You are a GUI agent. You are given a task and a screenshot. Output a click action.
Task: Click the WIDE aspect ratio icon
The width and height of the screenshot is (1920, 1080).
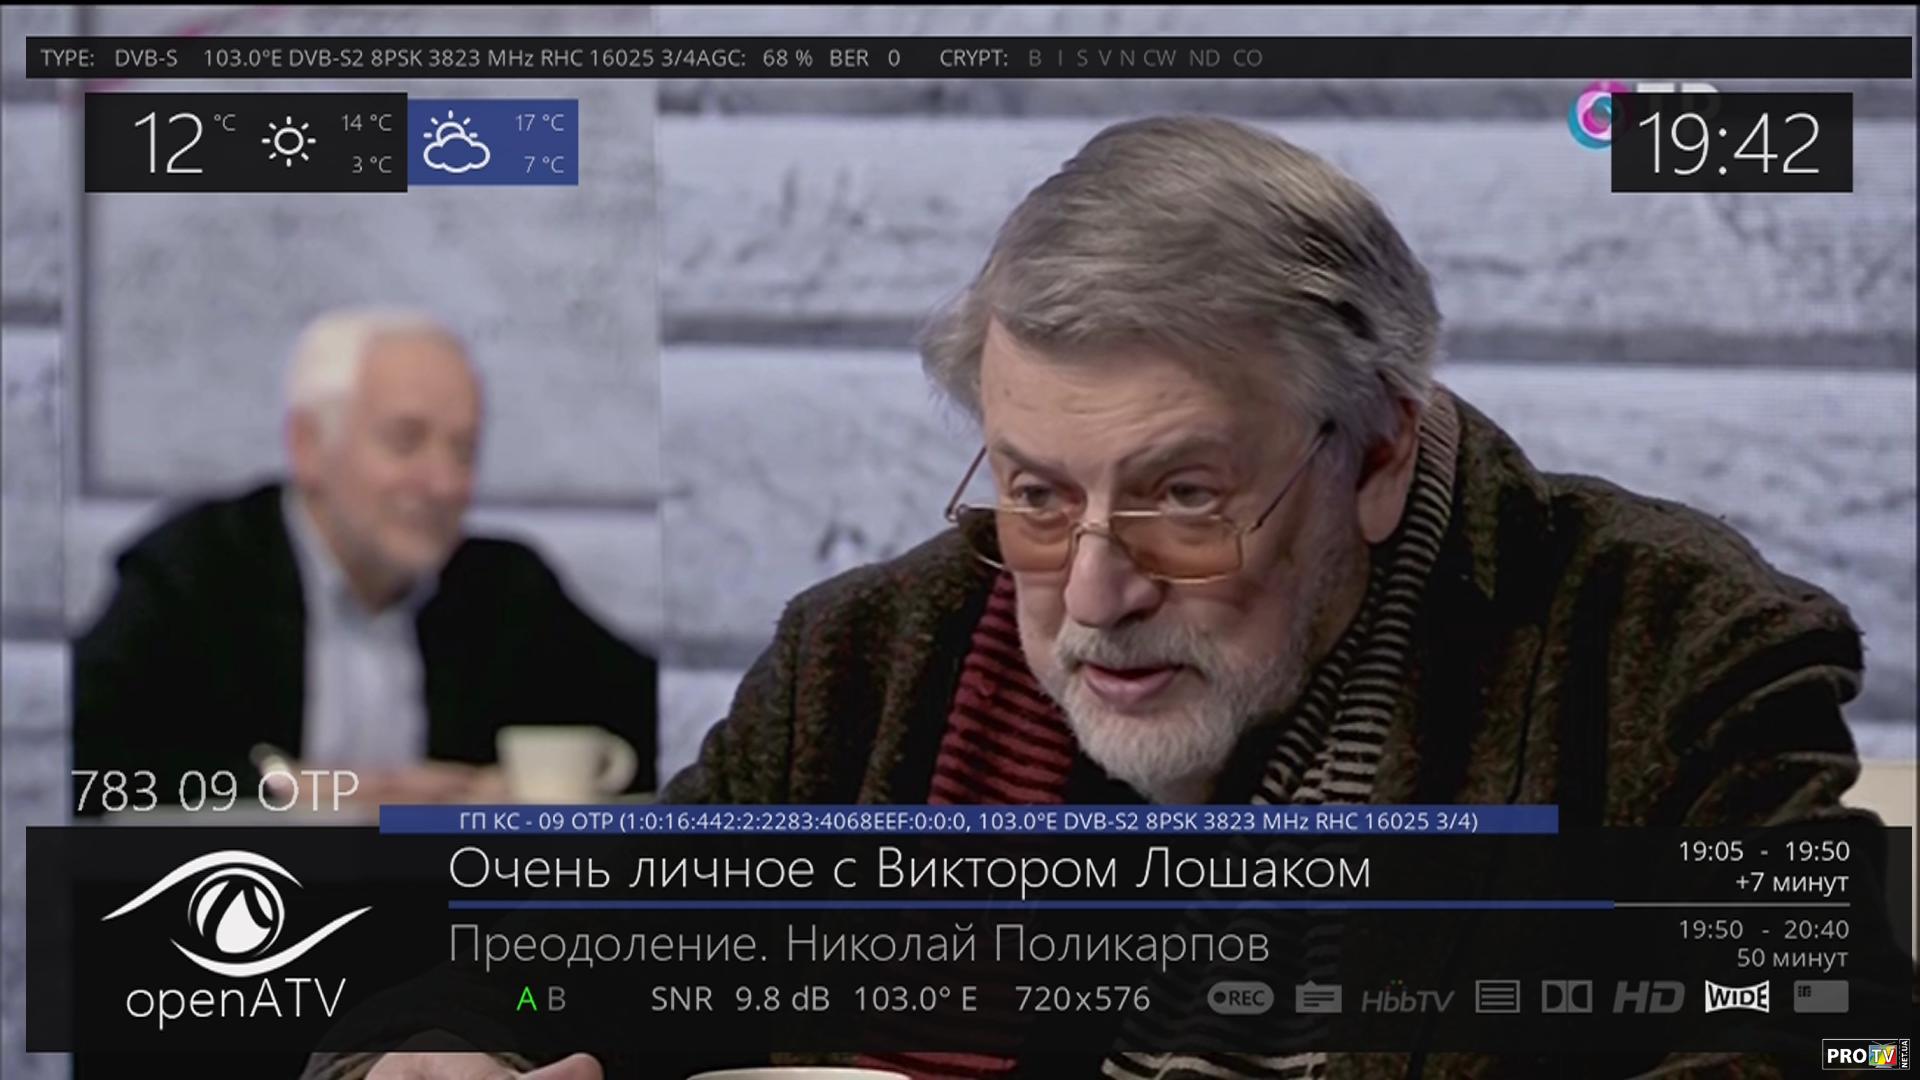1737,997
